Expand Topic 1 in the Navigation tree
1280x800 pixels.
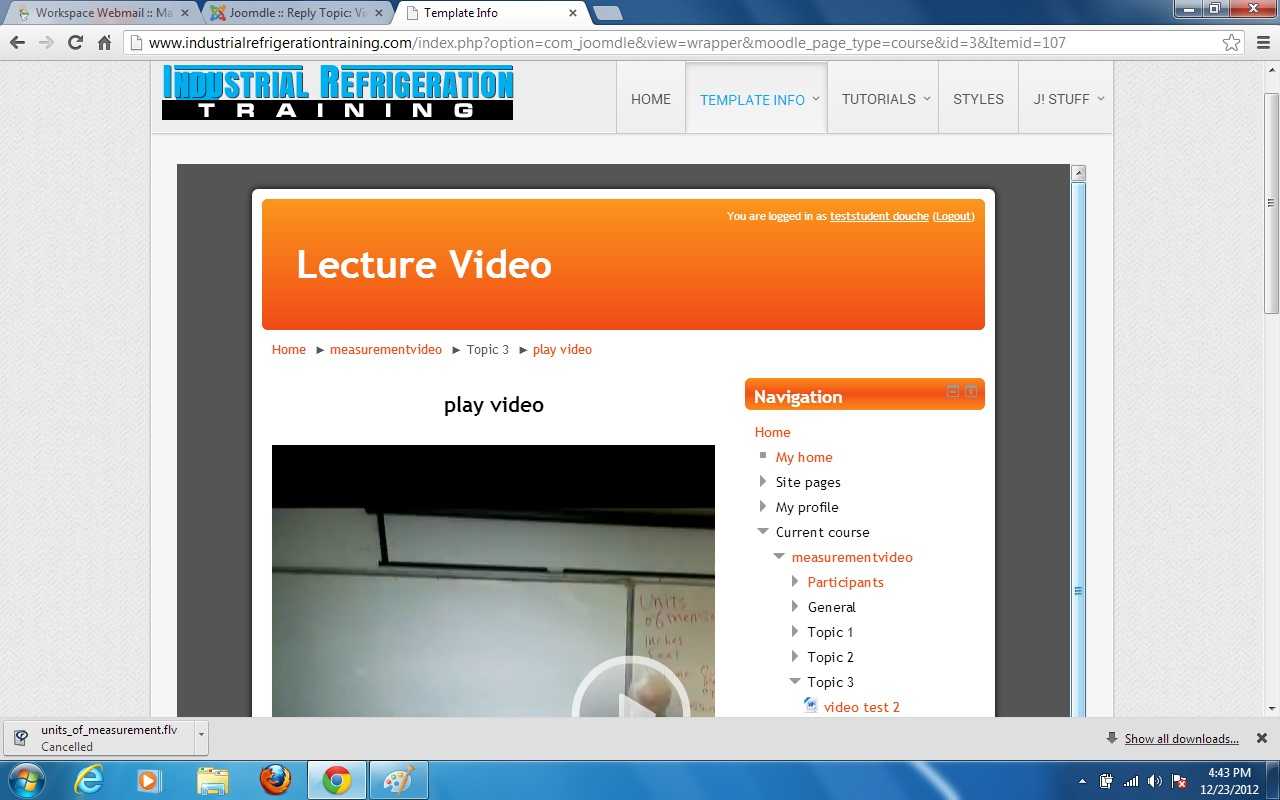point(795,632)
